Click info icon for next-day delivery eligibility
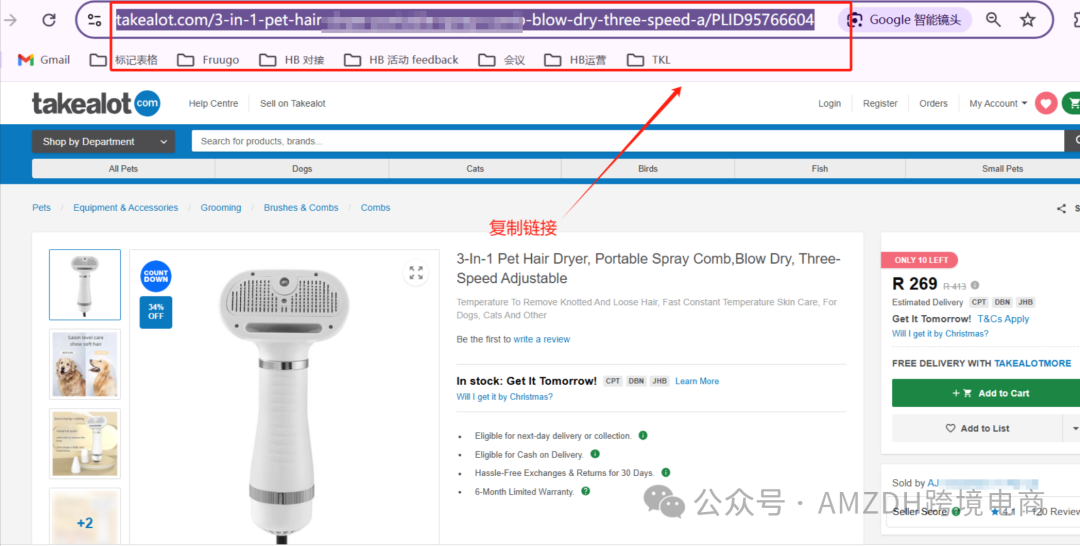This screenshot has width=1080, height=546. click(643, 435)
